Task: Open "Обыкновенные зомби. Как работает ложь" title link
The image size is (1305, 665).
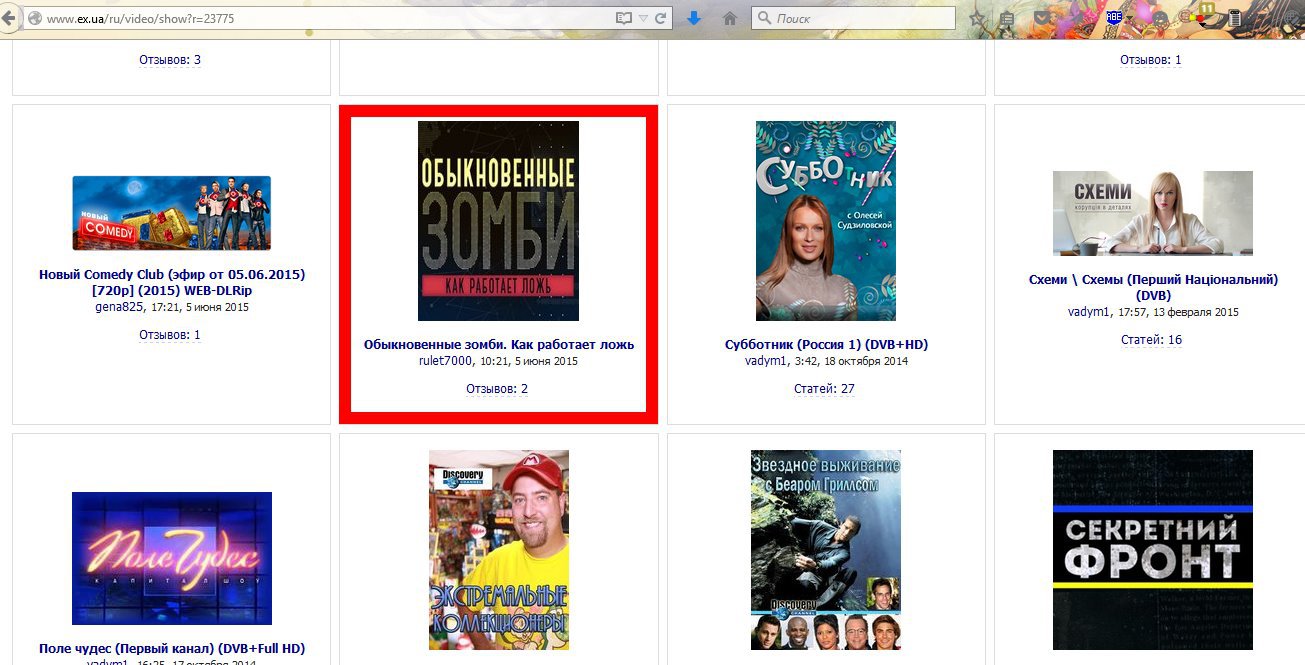Action: [498, 344]
